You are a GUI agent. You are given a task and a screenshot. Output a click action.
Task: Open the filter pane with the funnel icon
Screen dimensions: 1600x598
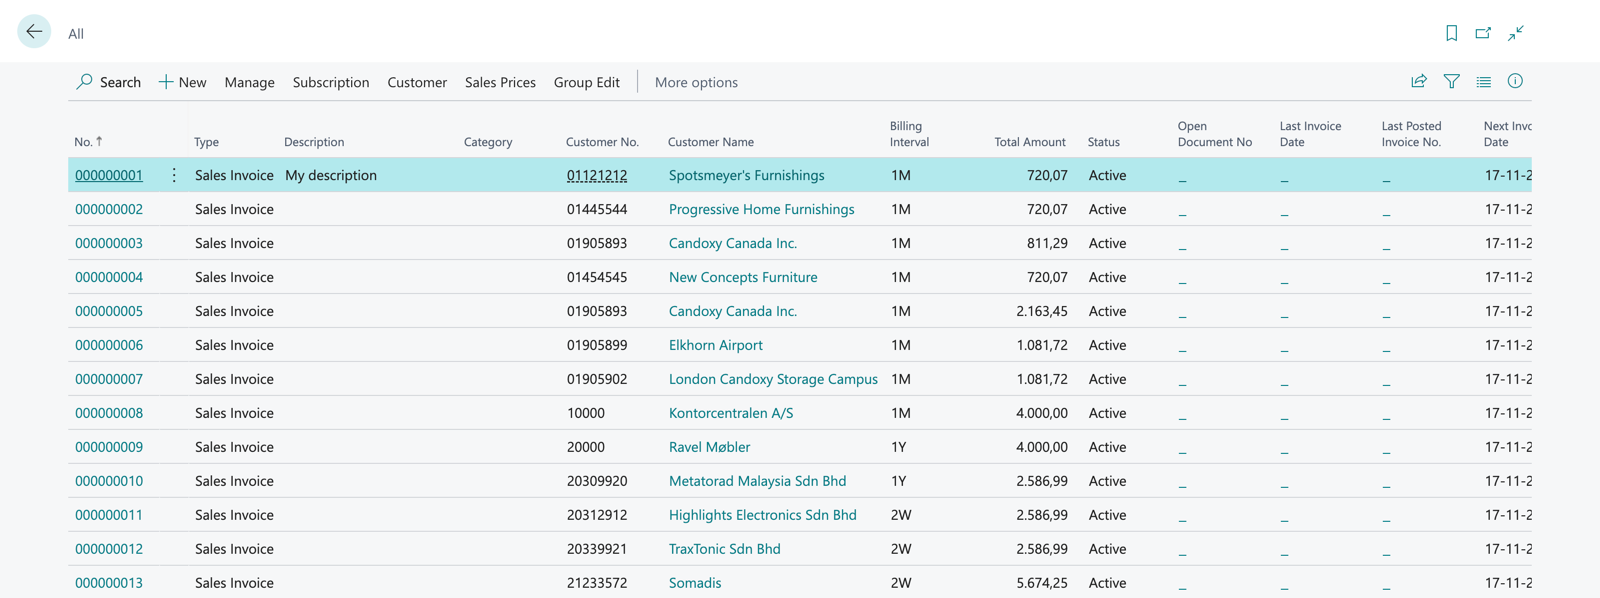1451,81
